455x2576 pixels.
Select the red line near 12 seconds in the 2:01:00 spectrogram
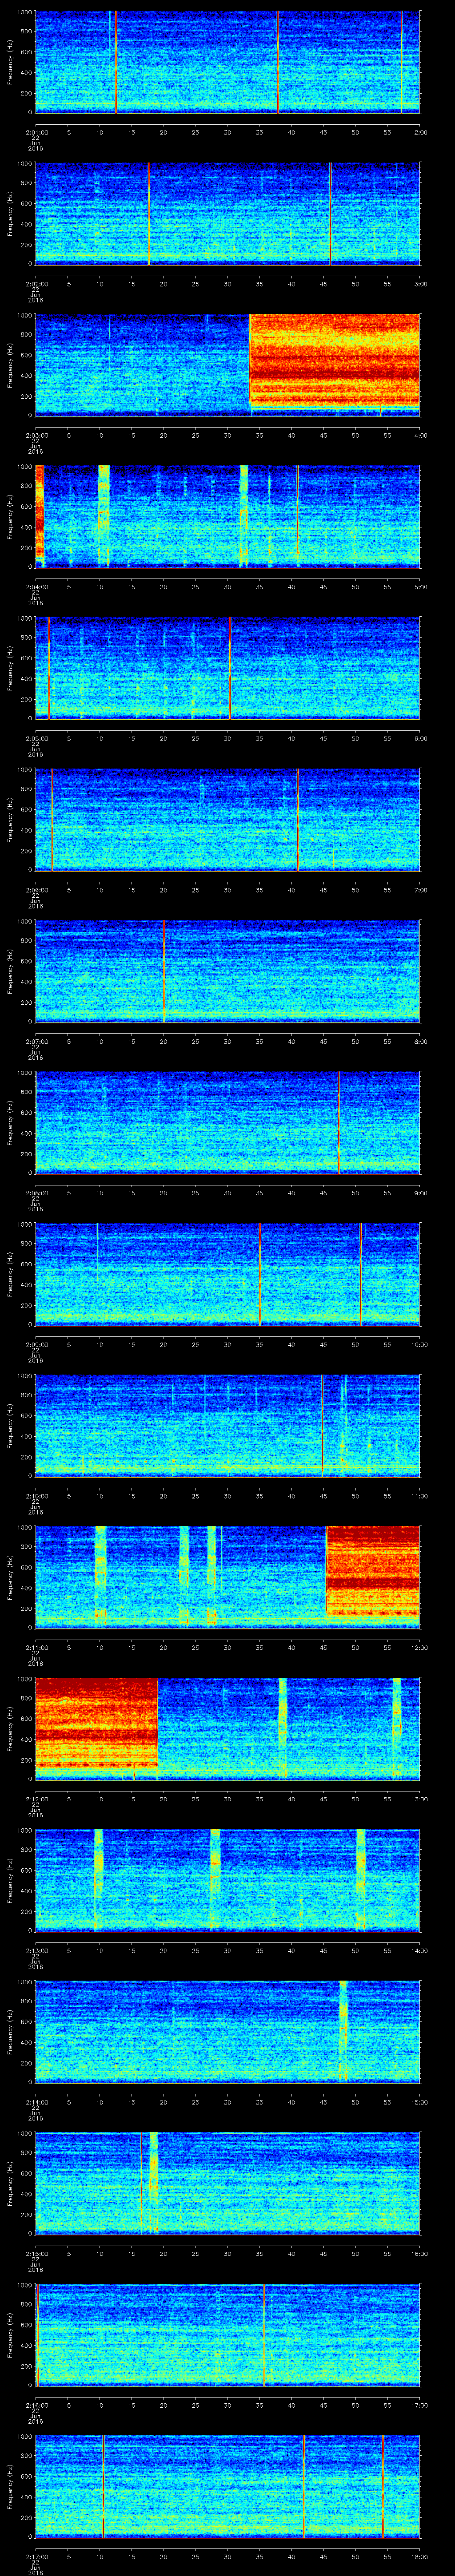(x=116, y=62)
